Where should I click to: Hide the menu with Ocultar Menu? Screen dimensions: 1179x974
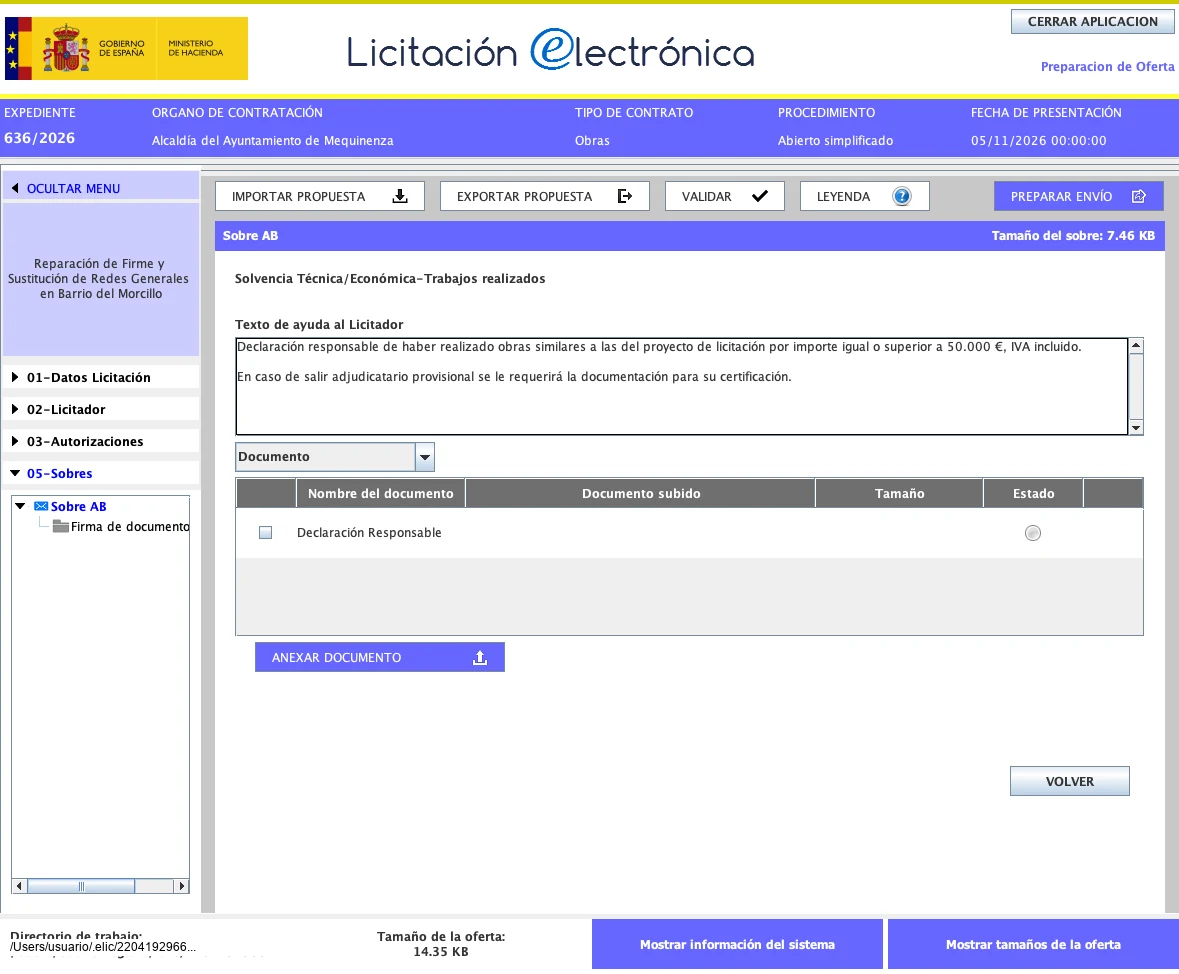click(102, 188)
